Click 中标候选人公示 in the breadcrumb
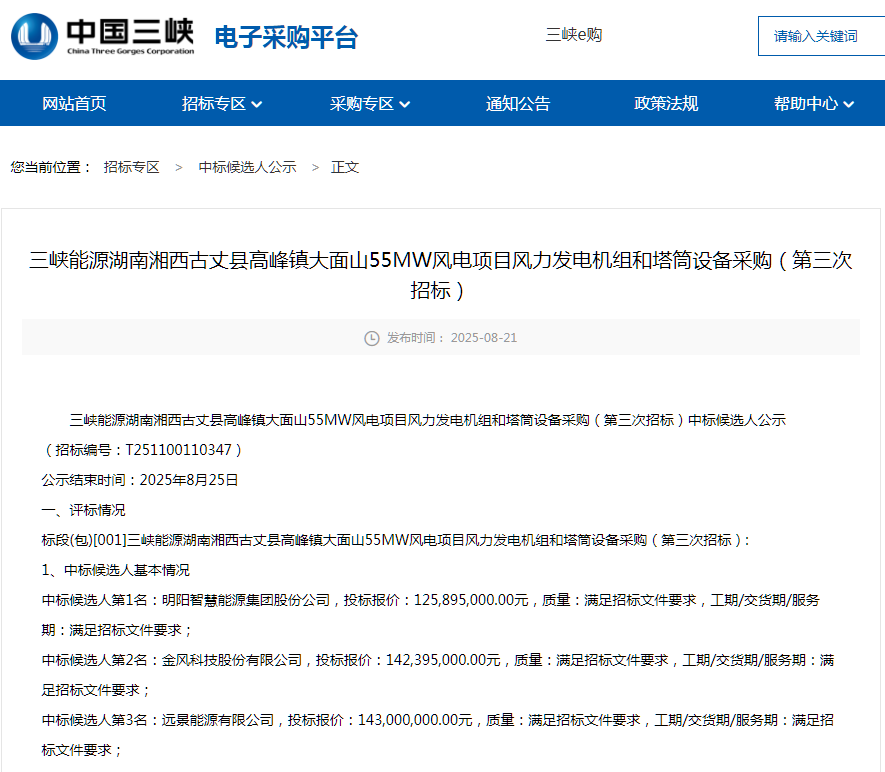 [247, 167]
